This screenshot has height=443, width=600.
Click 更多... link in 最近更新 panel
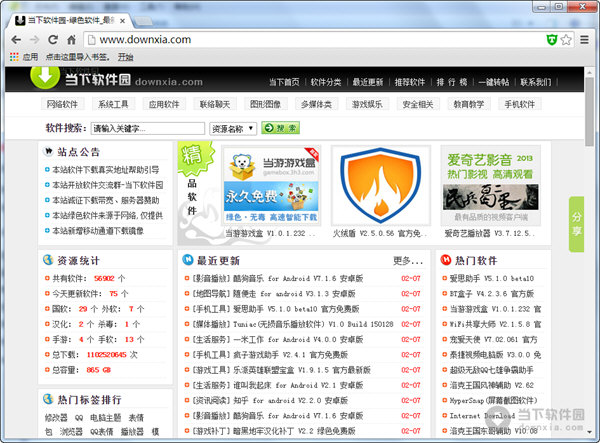[408, 261]
